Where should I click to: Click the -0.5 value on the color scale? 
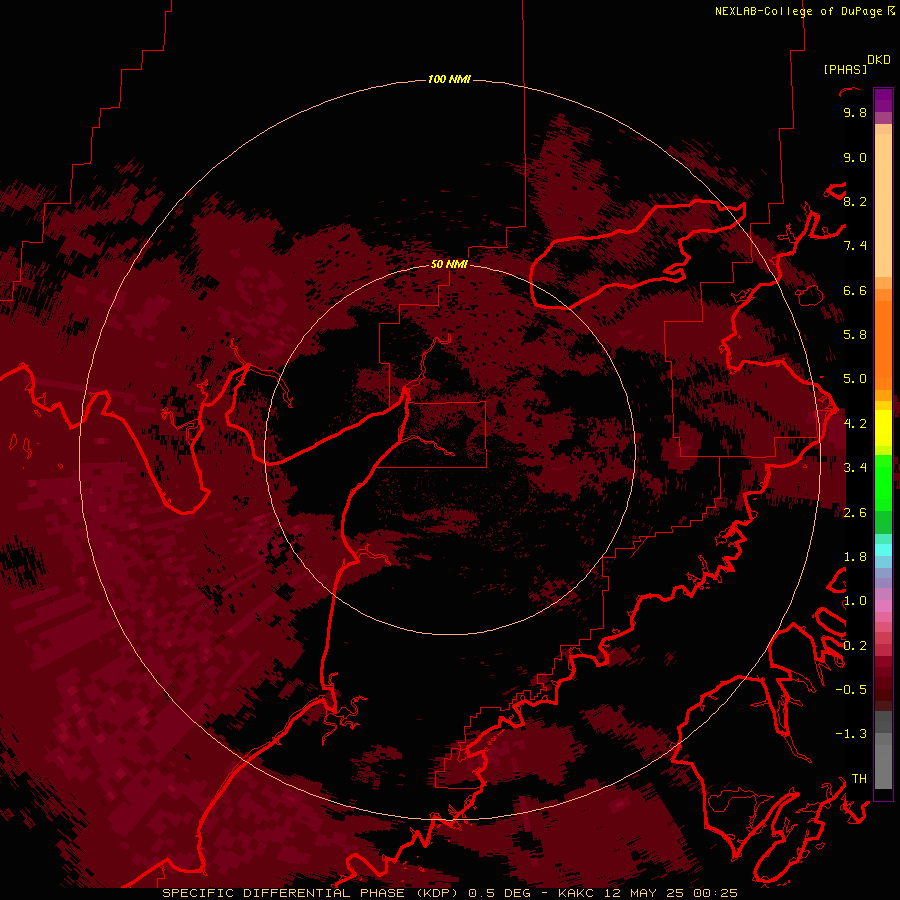[x=851, y=690]
